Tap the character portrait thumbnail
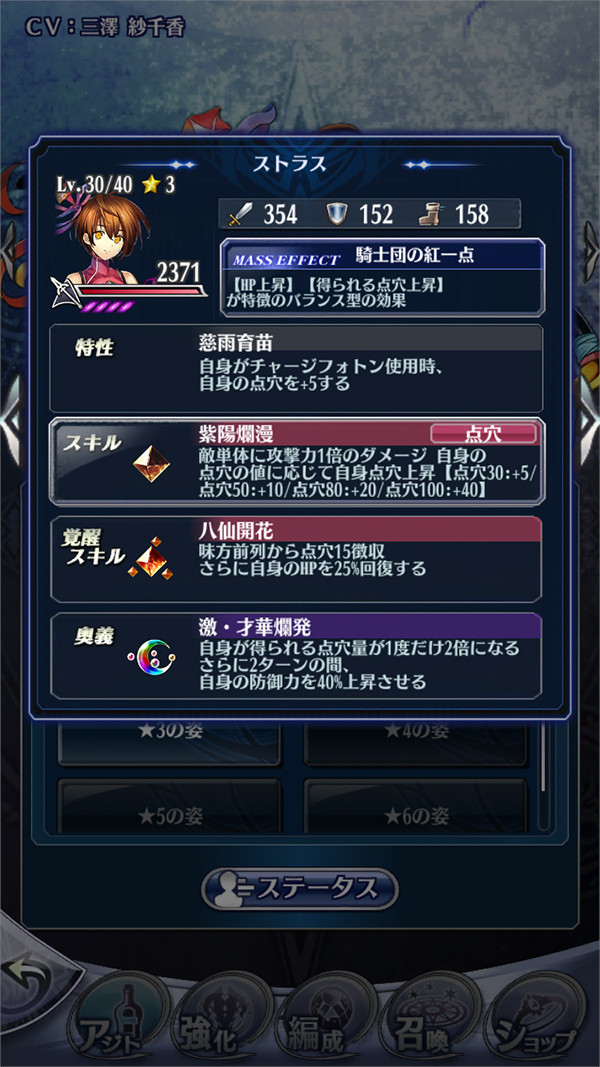600x1067 pixels. [114, 236]
